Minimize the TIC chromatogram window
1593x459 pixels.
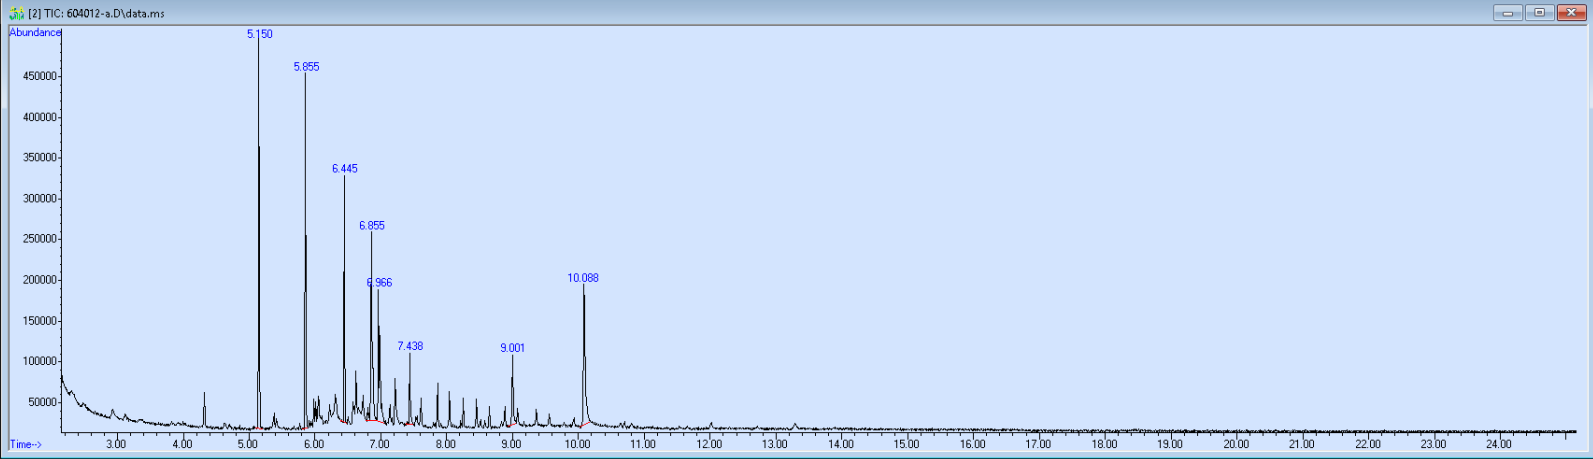pyautogui.click(x=1507, y=13)
